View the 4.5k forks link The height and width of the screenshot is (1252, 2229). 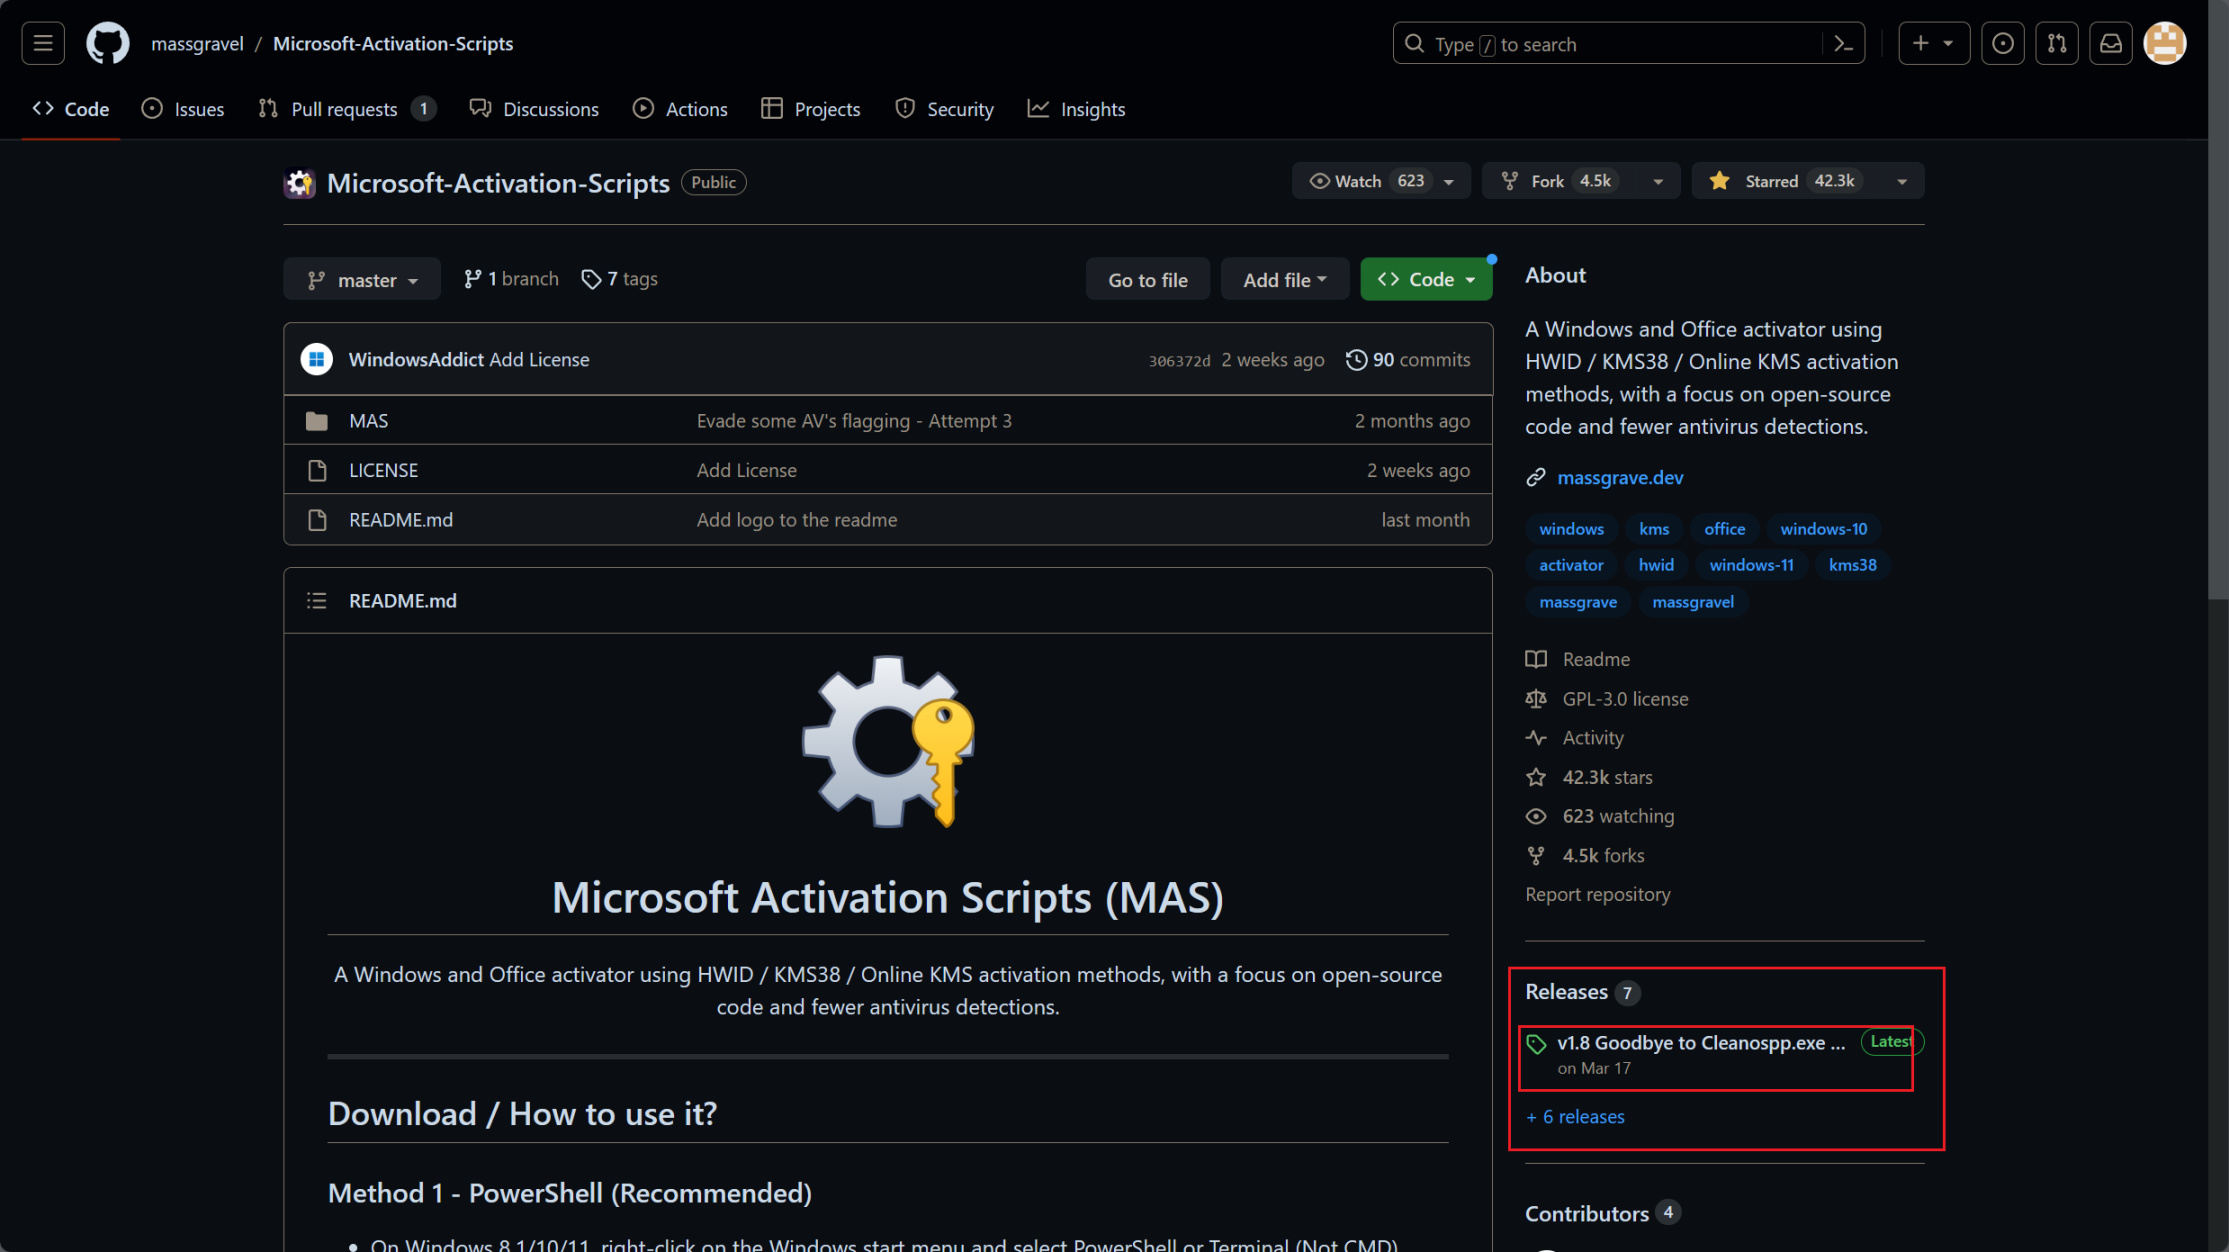(1585, 856)
